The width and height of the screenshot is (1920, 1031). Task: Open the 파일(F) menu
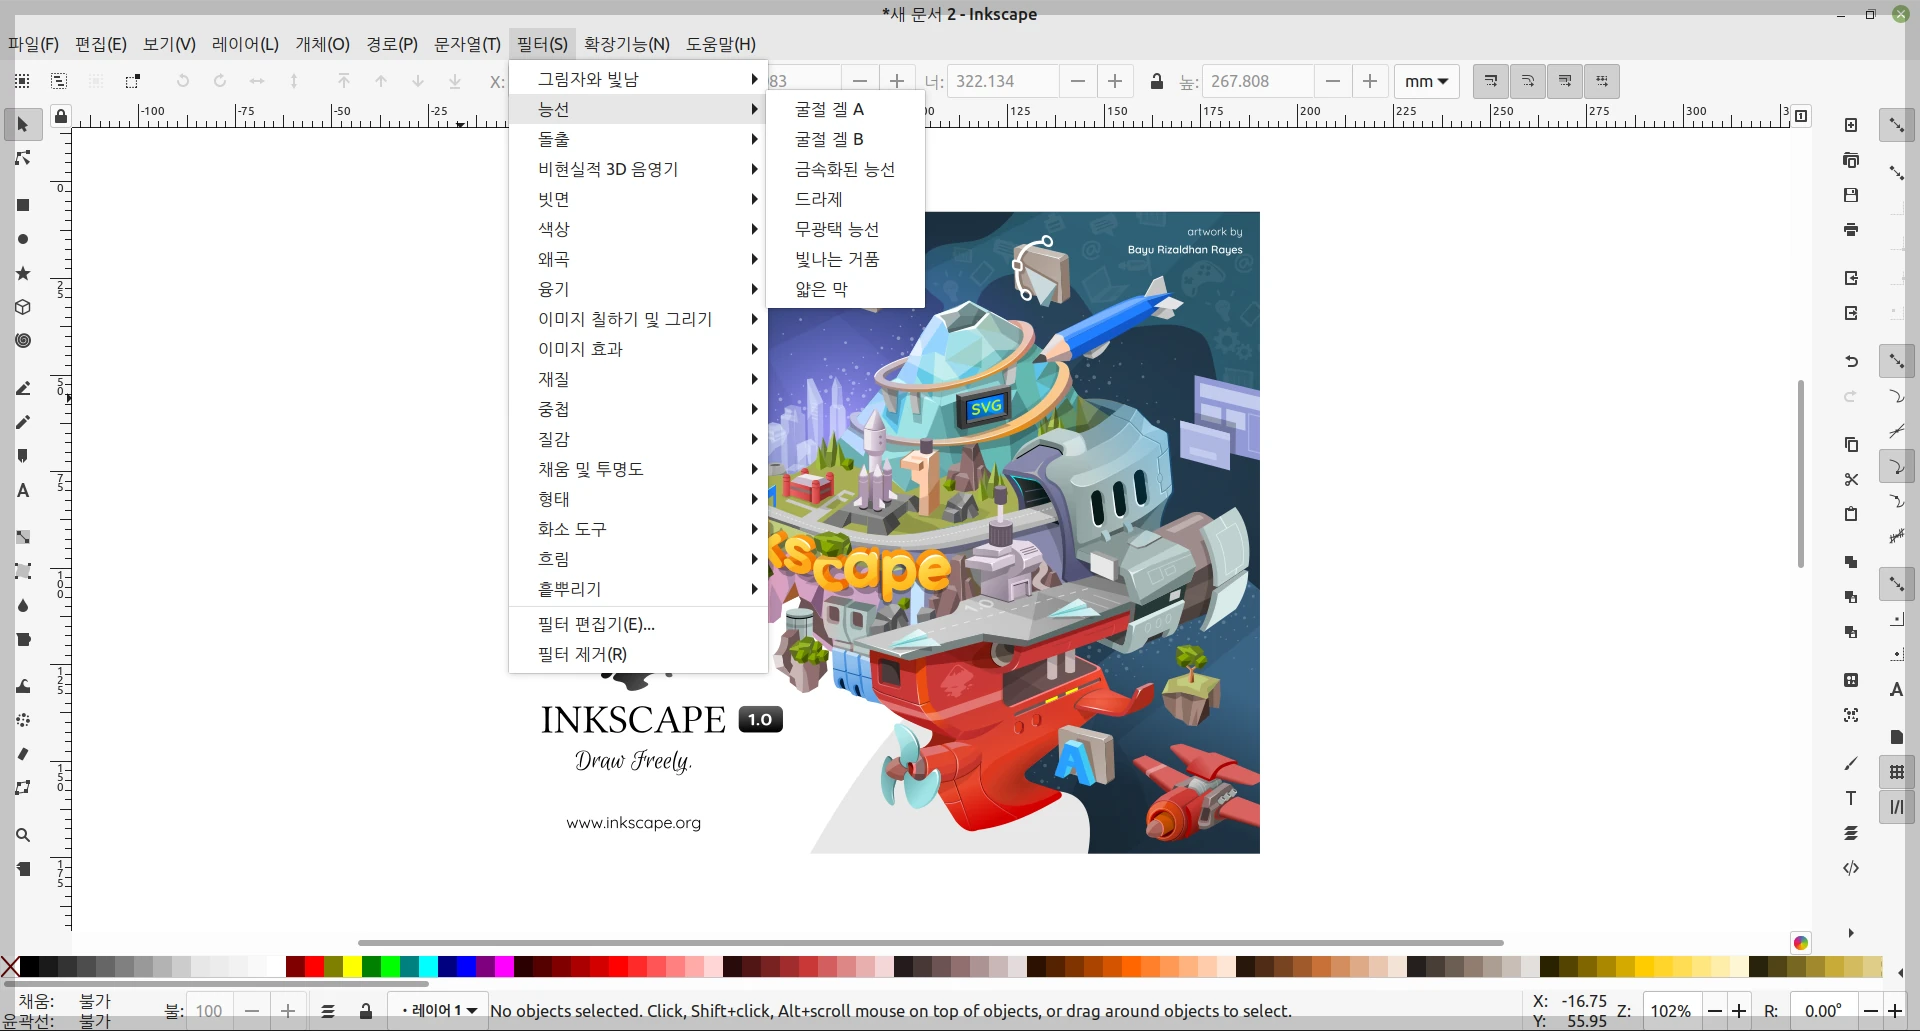33,44
